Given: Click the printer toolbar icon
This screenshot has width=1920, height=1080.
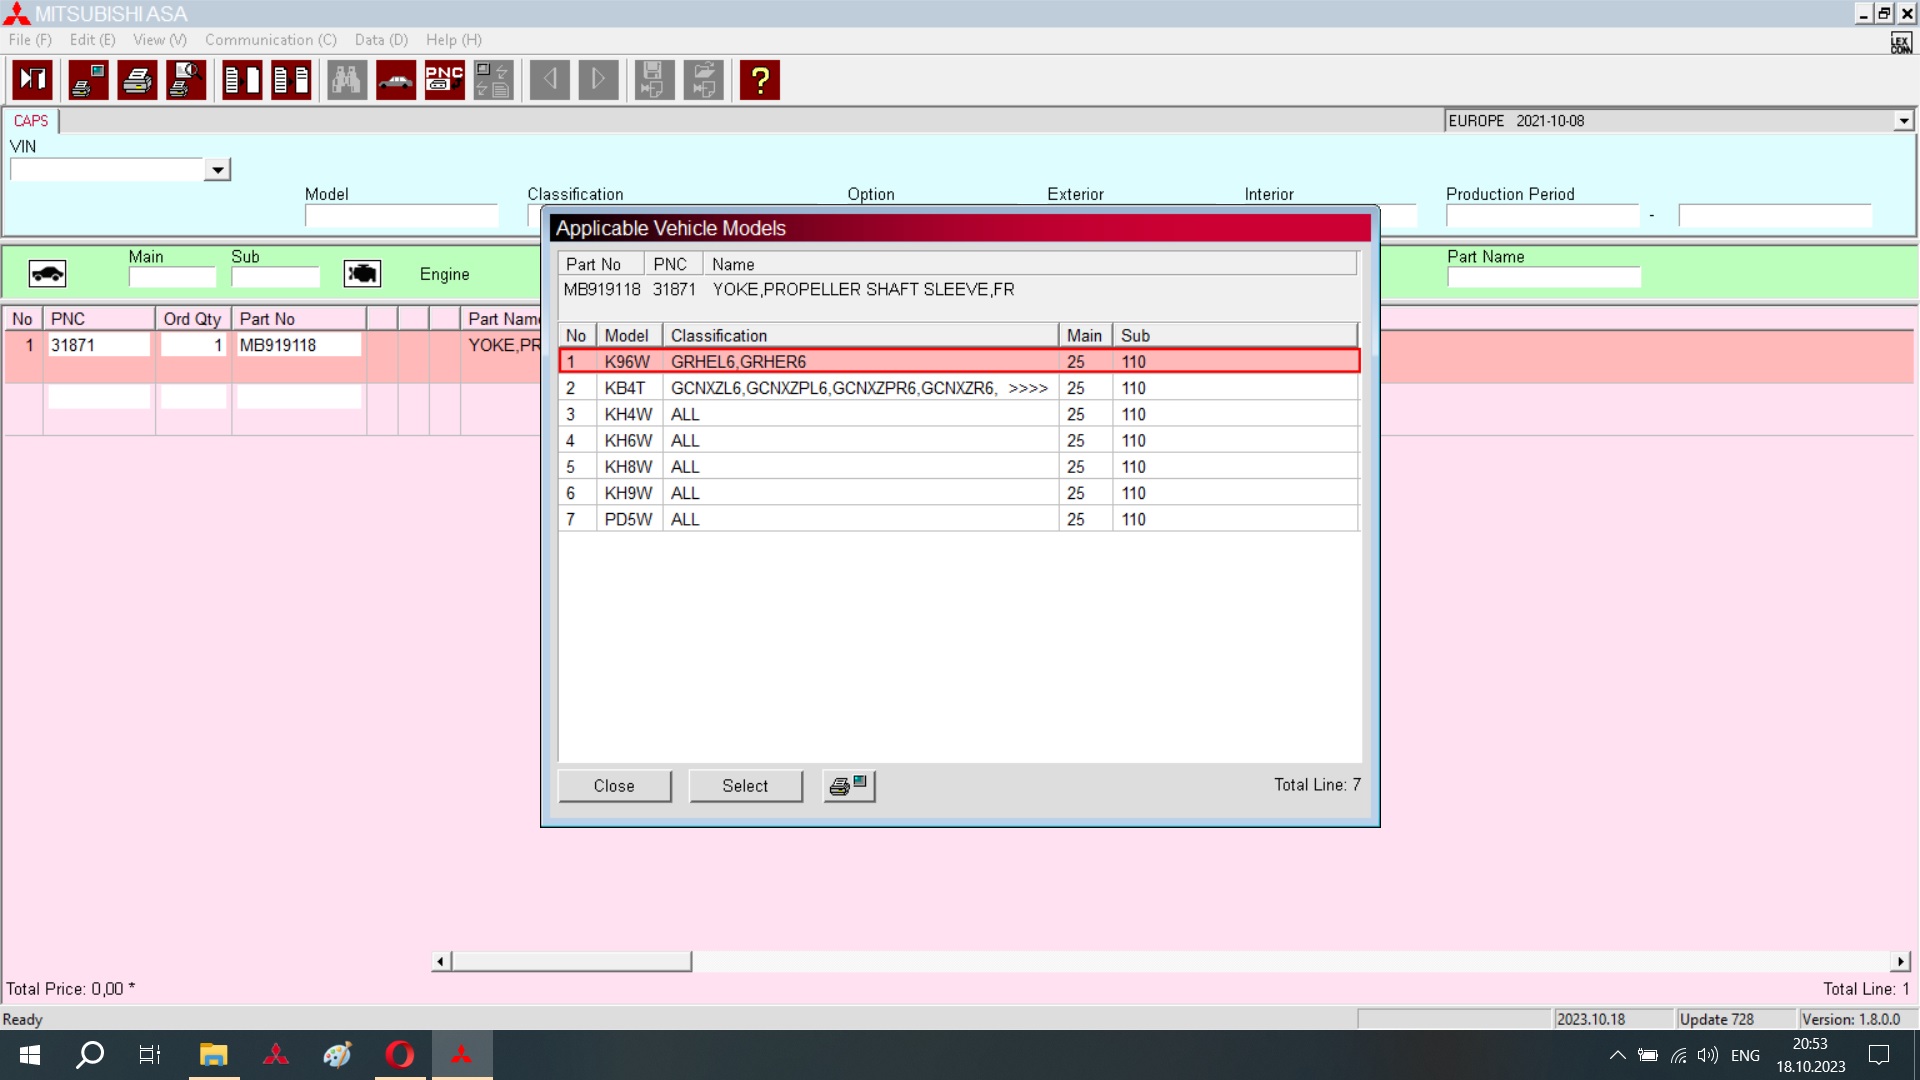Looking at the screenshot, I should 137,80.
